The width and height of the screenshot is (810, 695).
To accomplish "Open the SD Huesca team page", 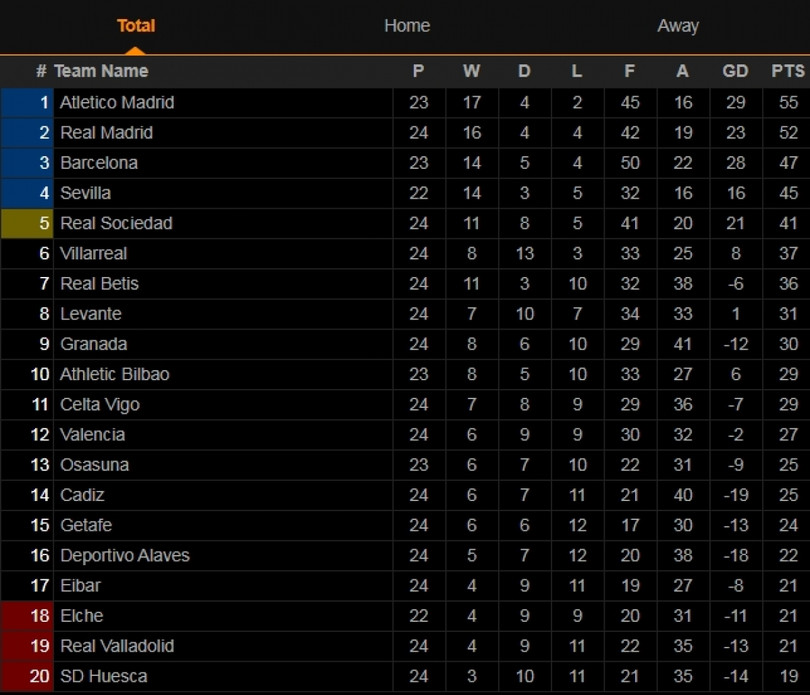I will (103, 676).
